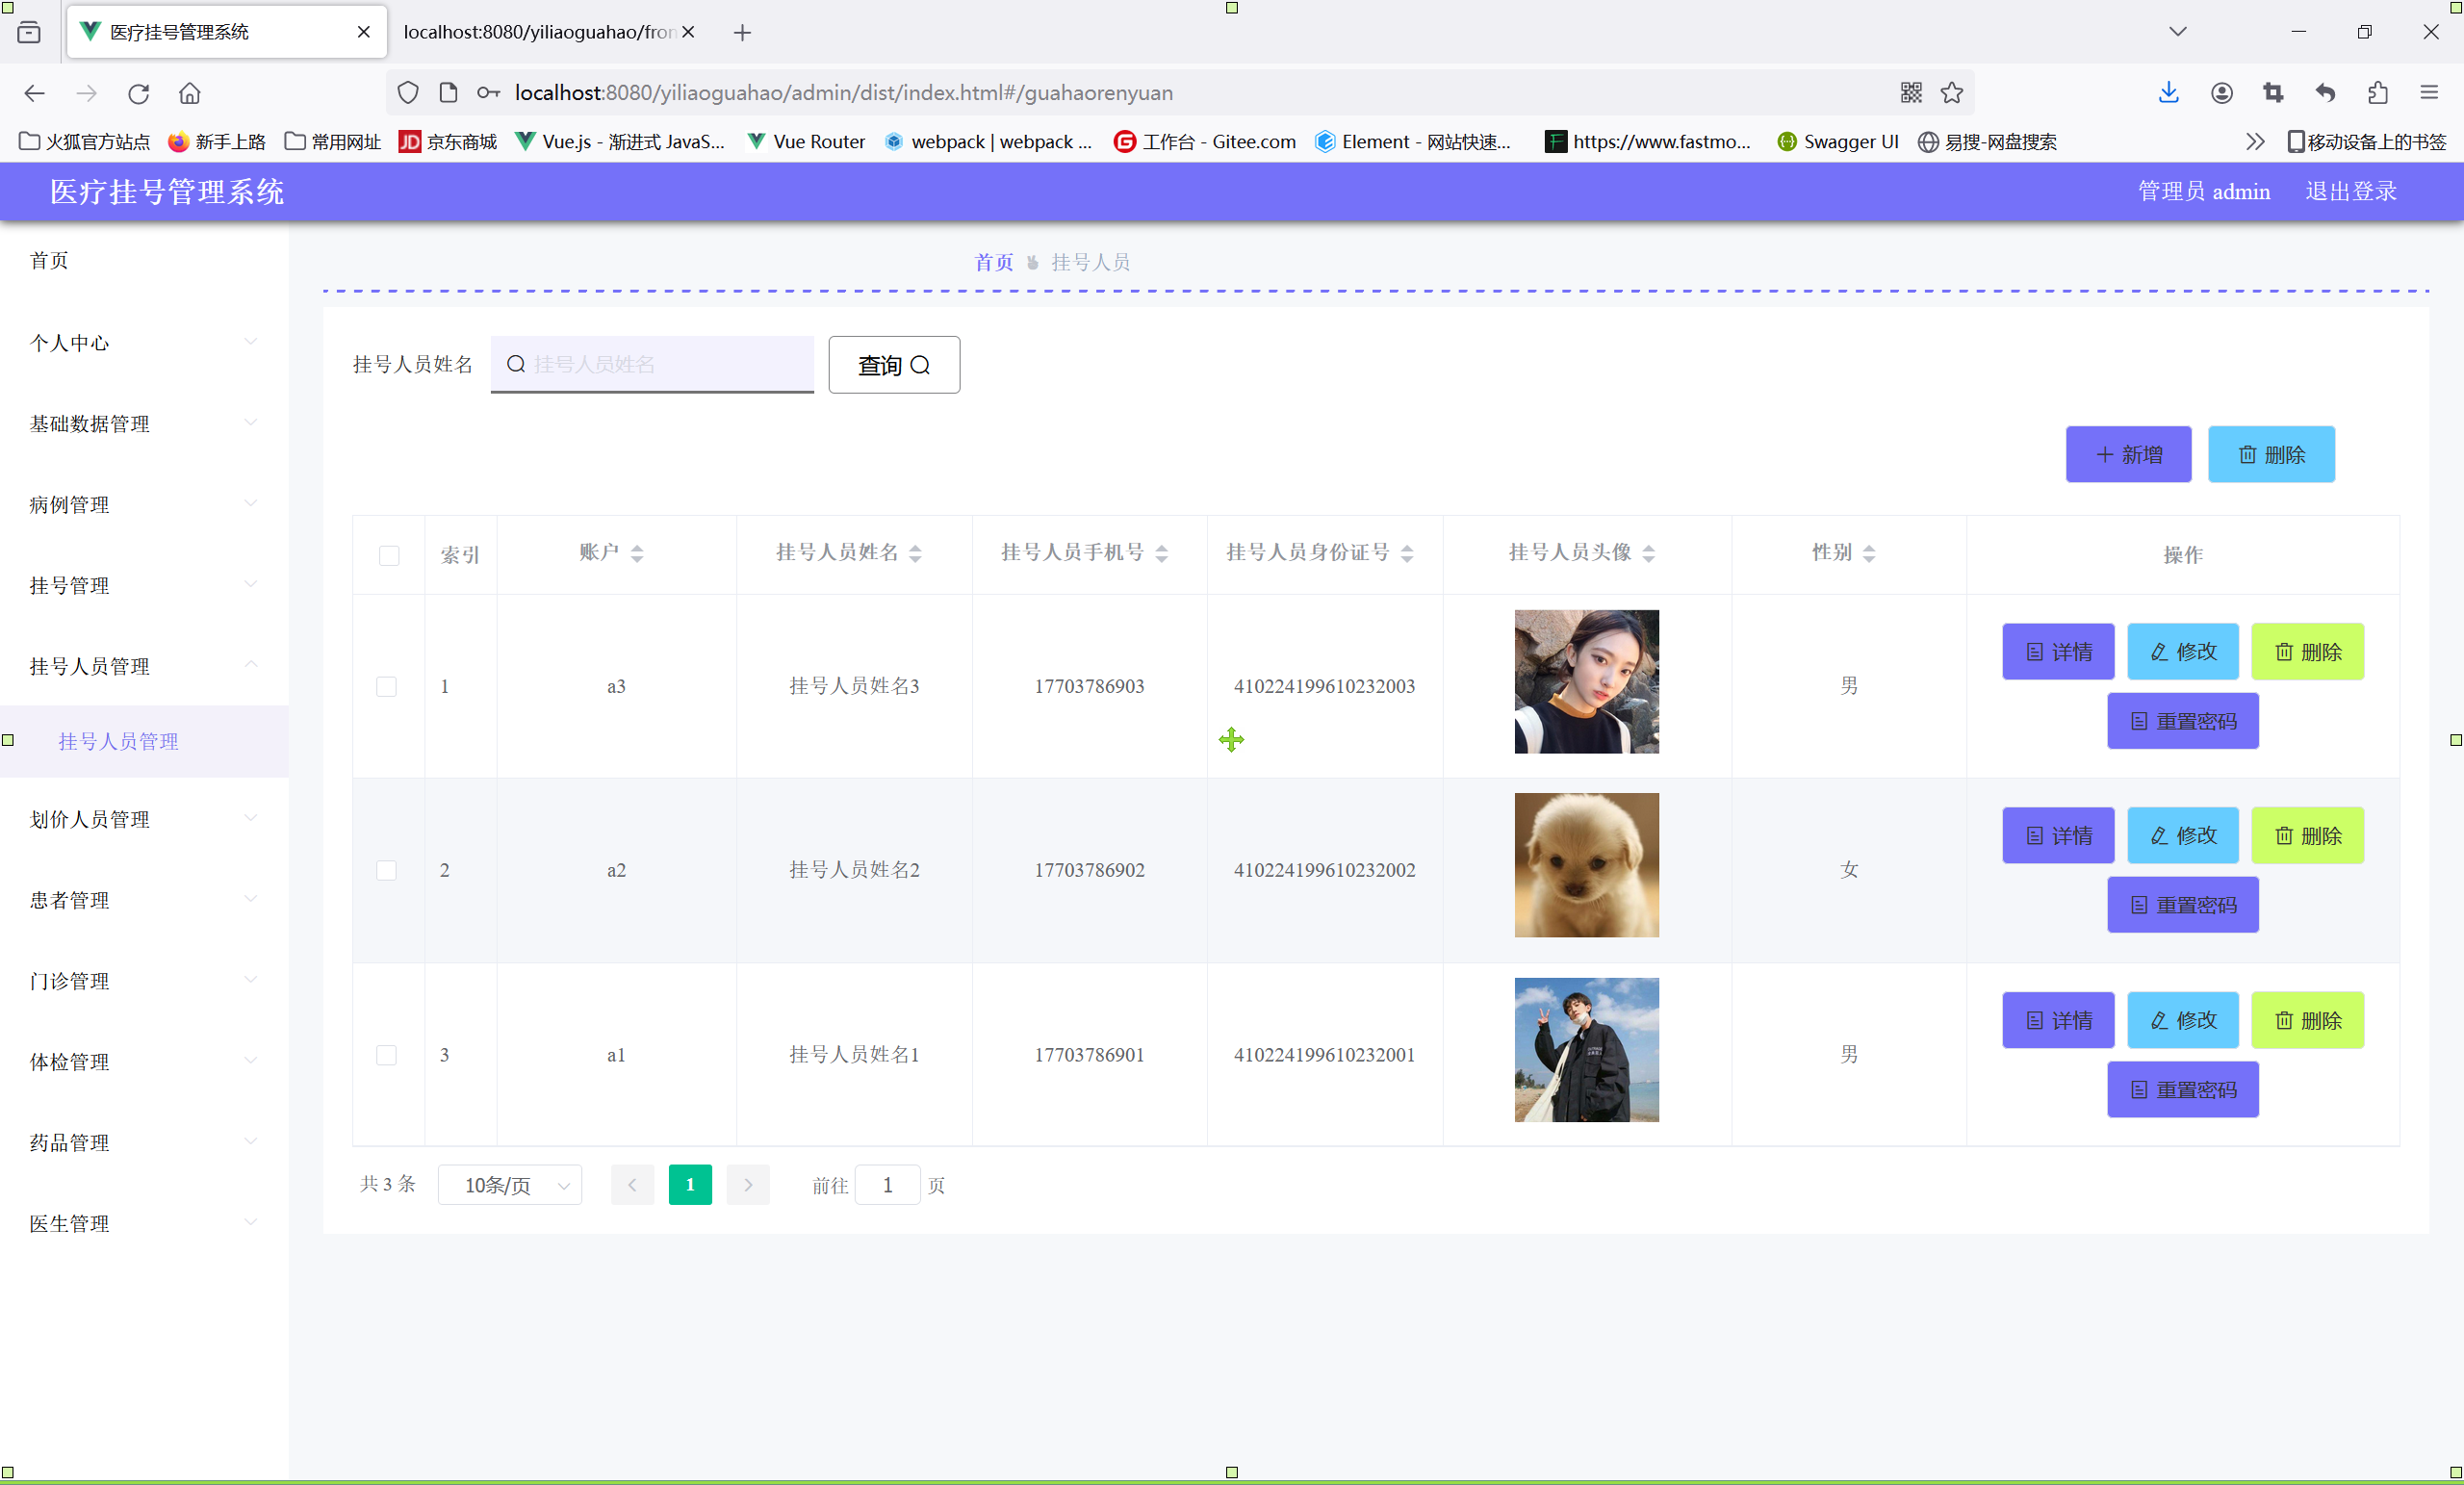Click the QR code icon in address bar
Image resolution: width=2464 pixels, height=1485 pixels.
[1910, 93]
